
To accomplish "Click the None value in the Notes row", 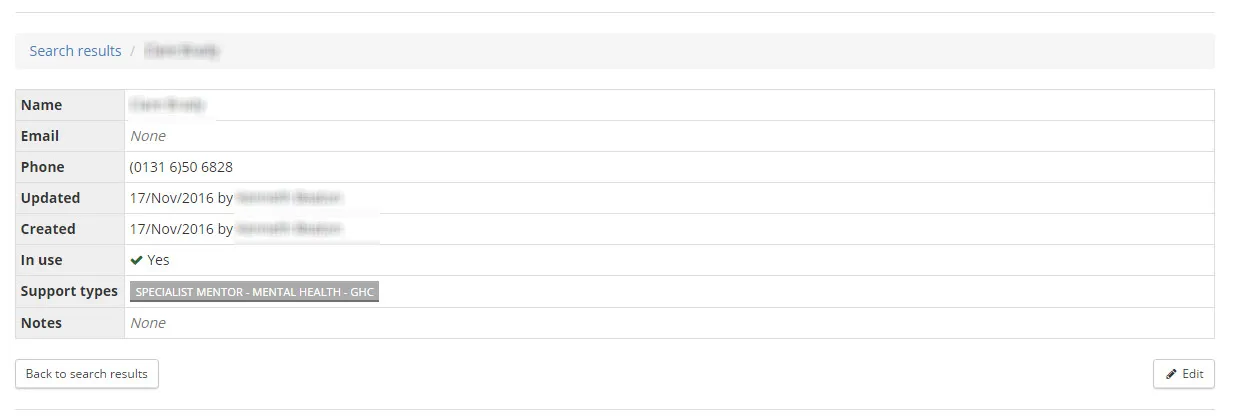I will point(148,323).
